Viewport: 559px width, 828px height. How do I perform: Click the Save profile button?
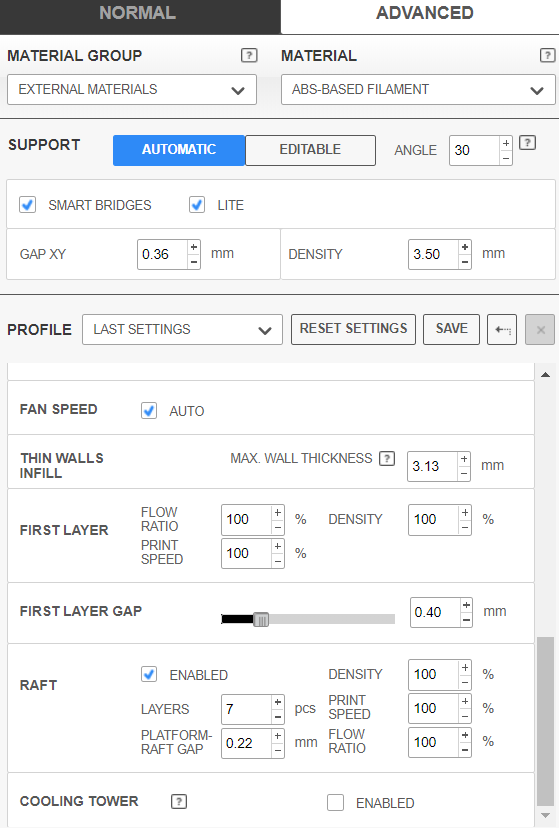pos(451,329)
